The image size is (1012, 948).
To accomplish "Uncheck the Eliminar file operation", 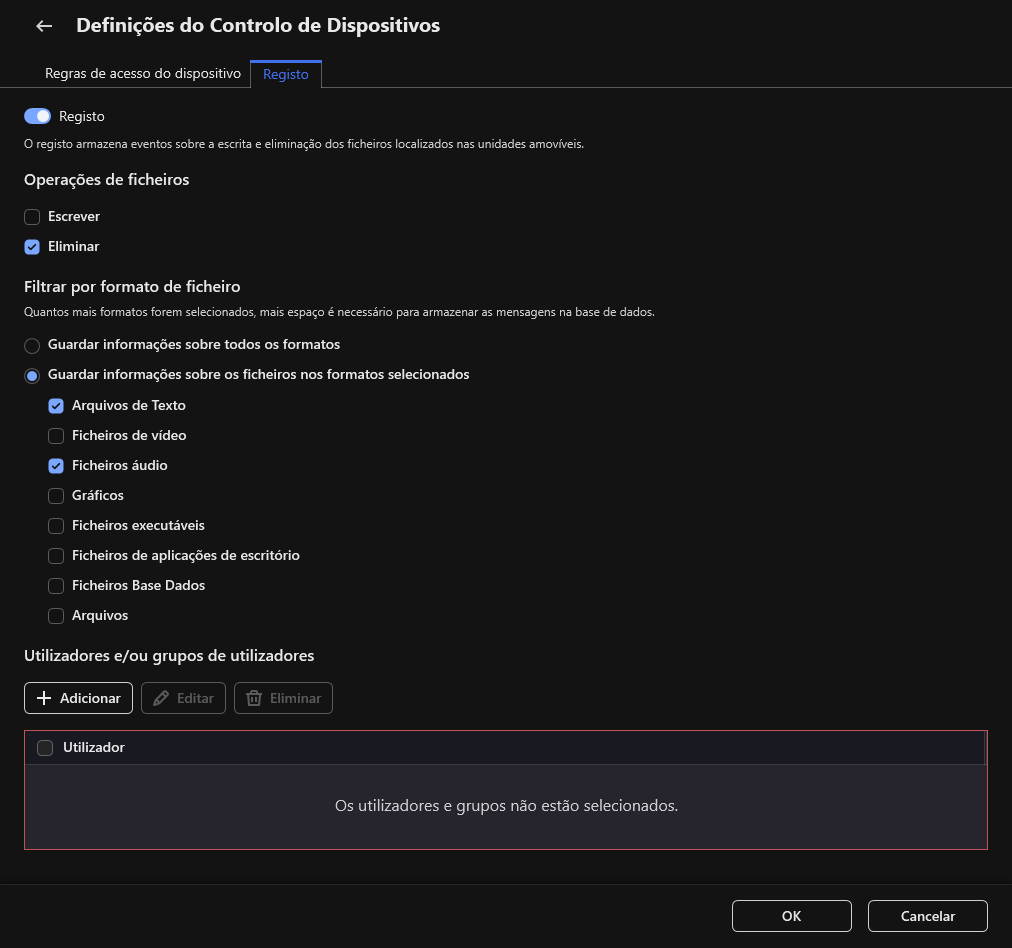I will click(32, 246).
